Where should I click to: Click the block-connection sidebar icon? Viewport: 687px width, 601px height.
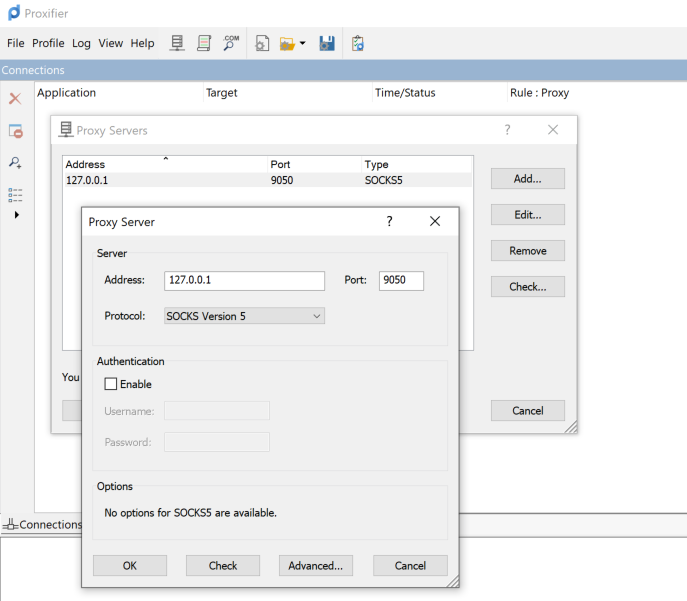coord(15,131)
